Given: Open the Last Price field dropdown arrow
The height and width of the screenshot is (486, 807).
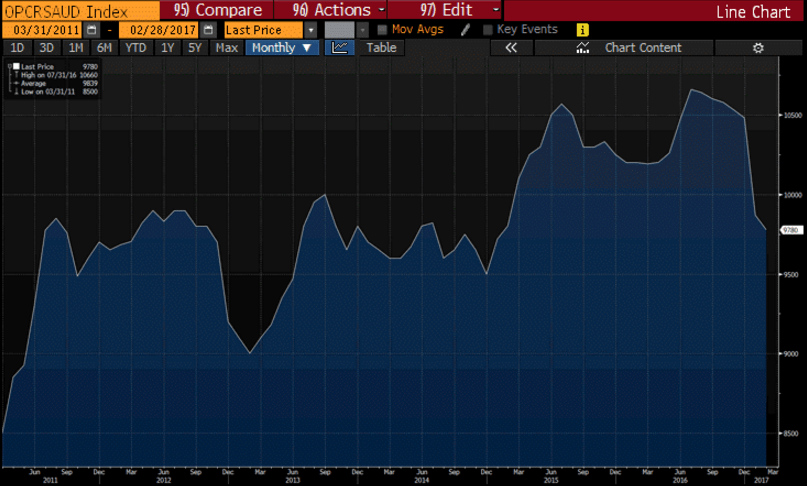Looking at the screenshot, I should pyautogui.click(x=311, y=30).
